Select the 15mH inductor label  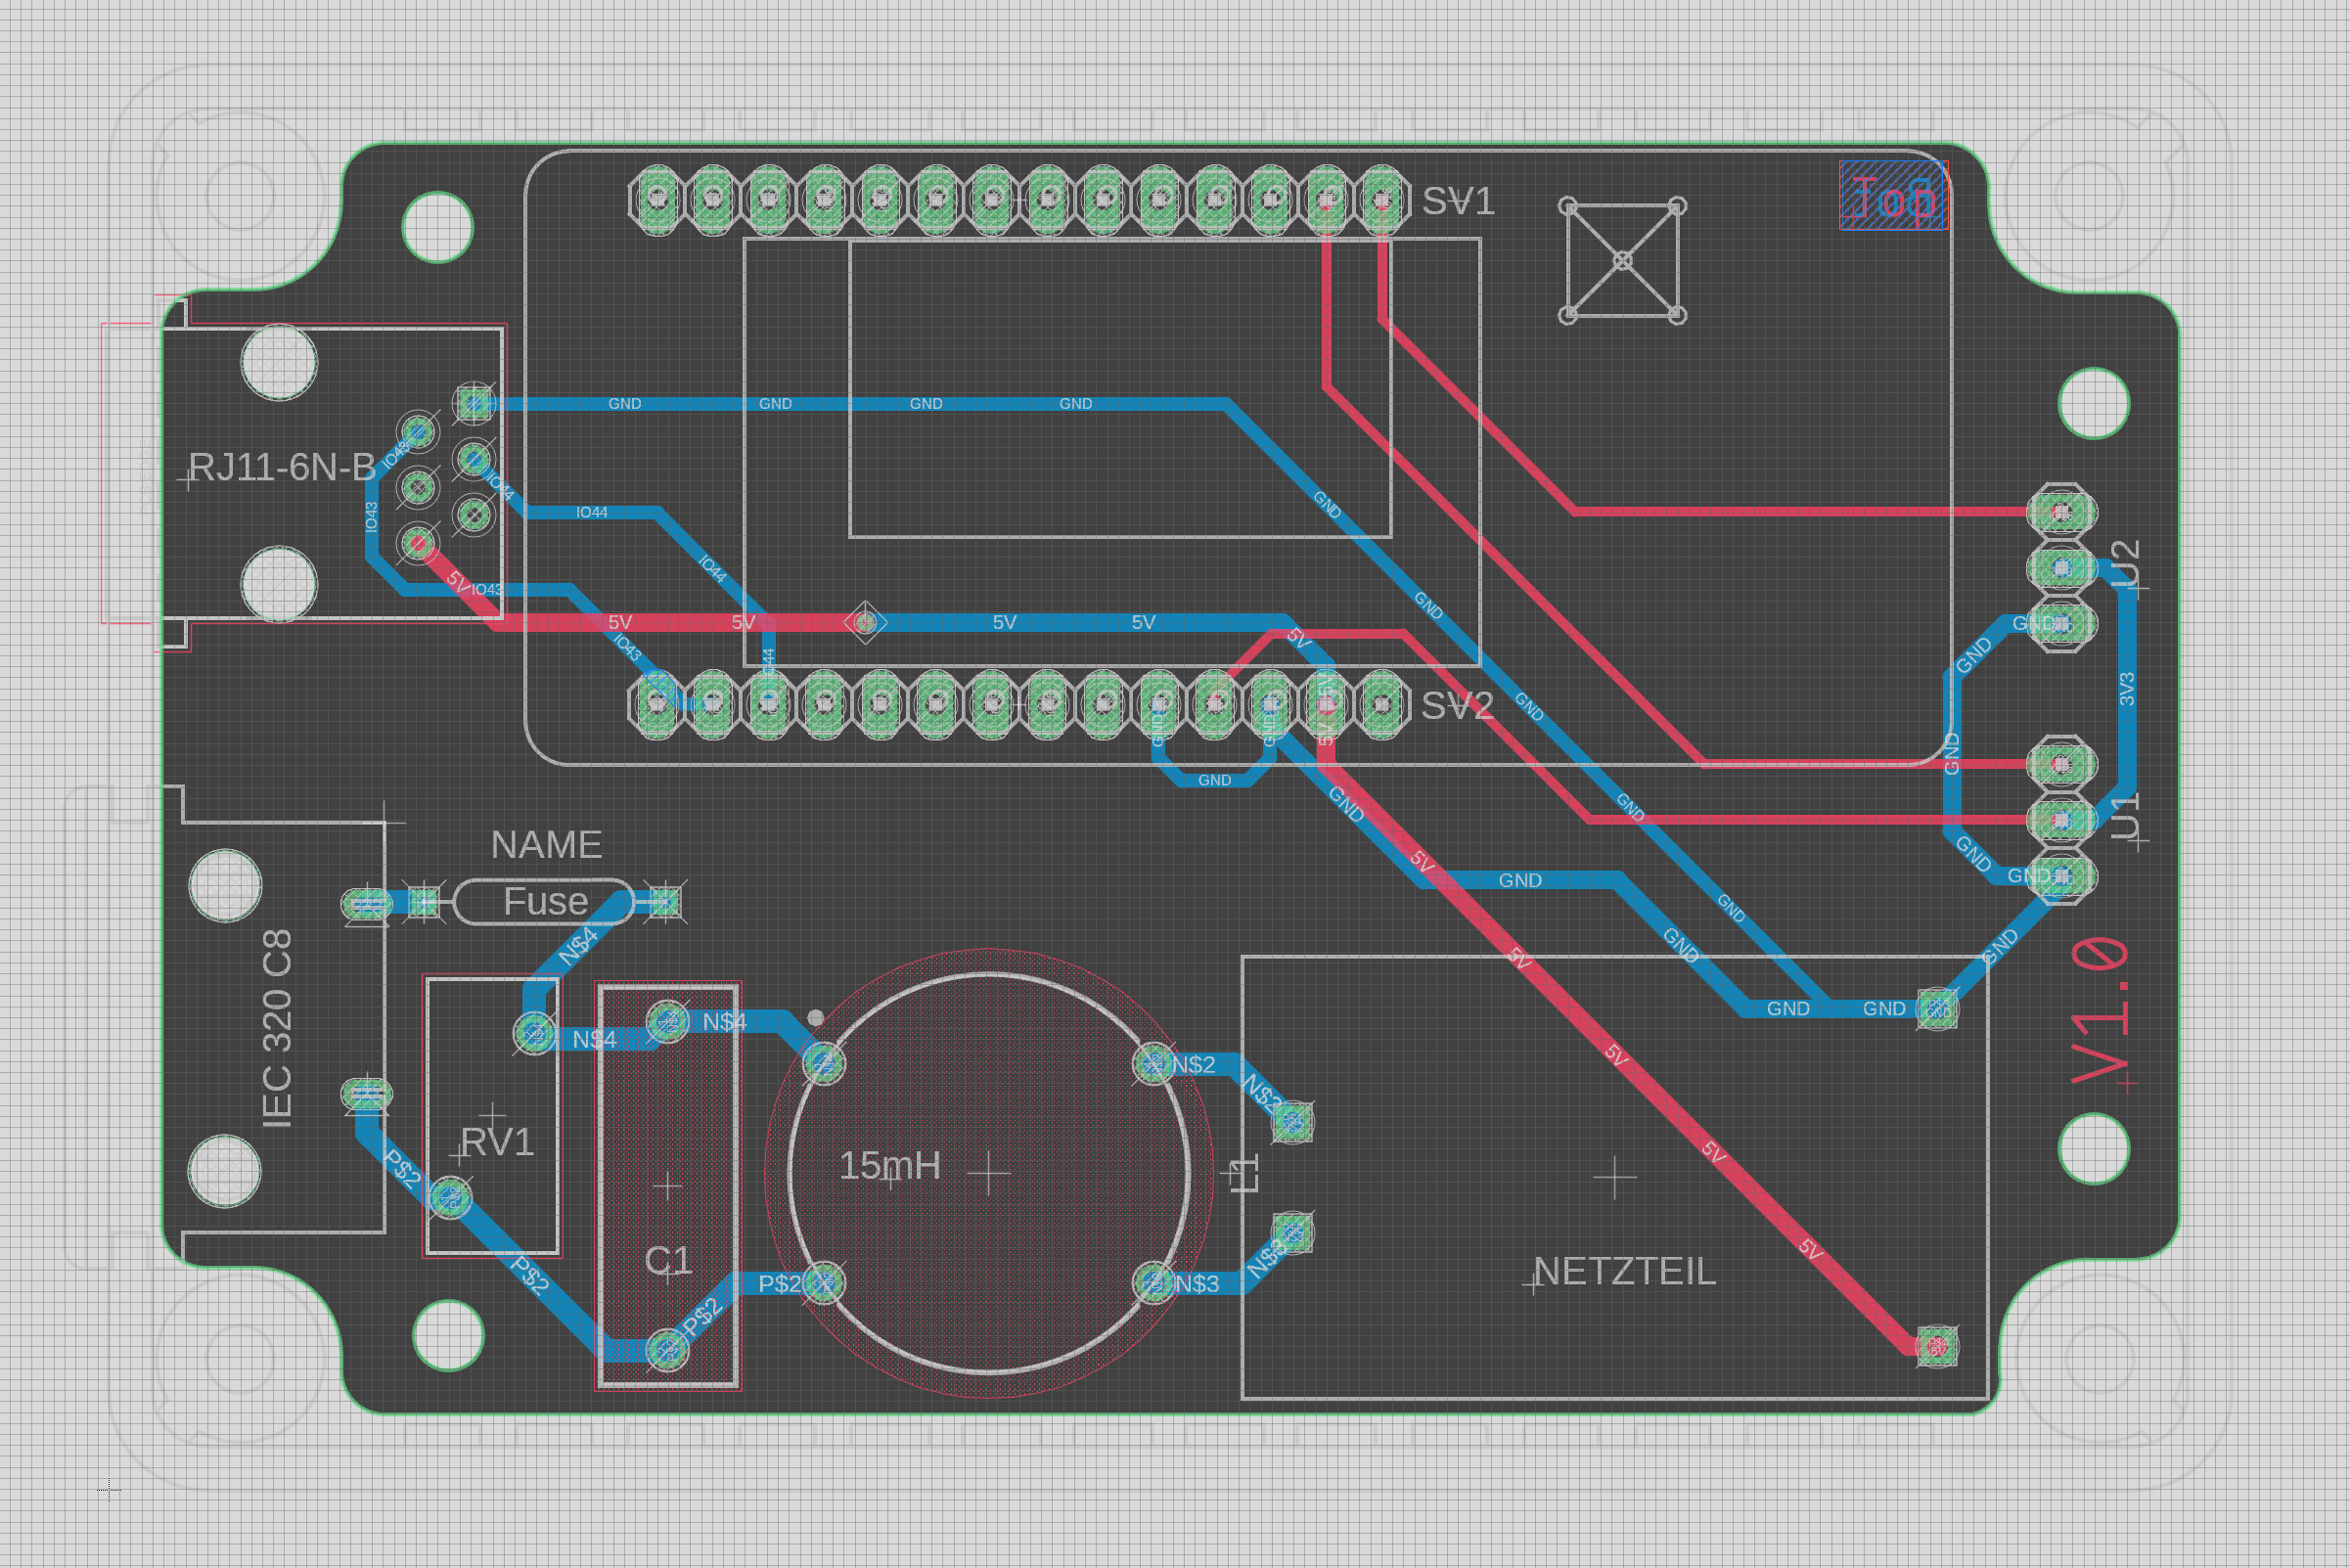tap(889, 1165)
